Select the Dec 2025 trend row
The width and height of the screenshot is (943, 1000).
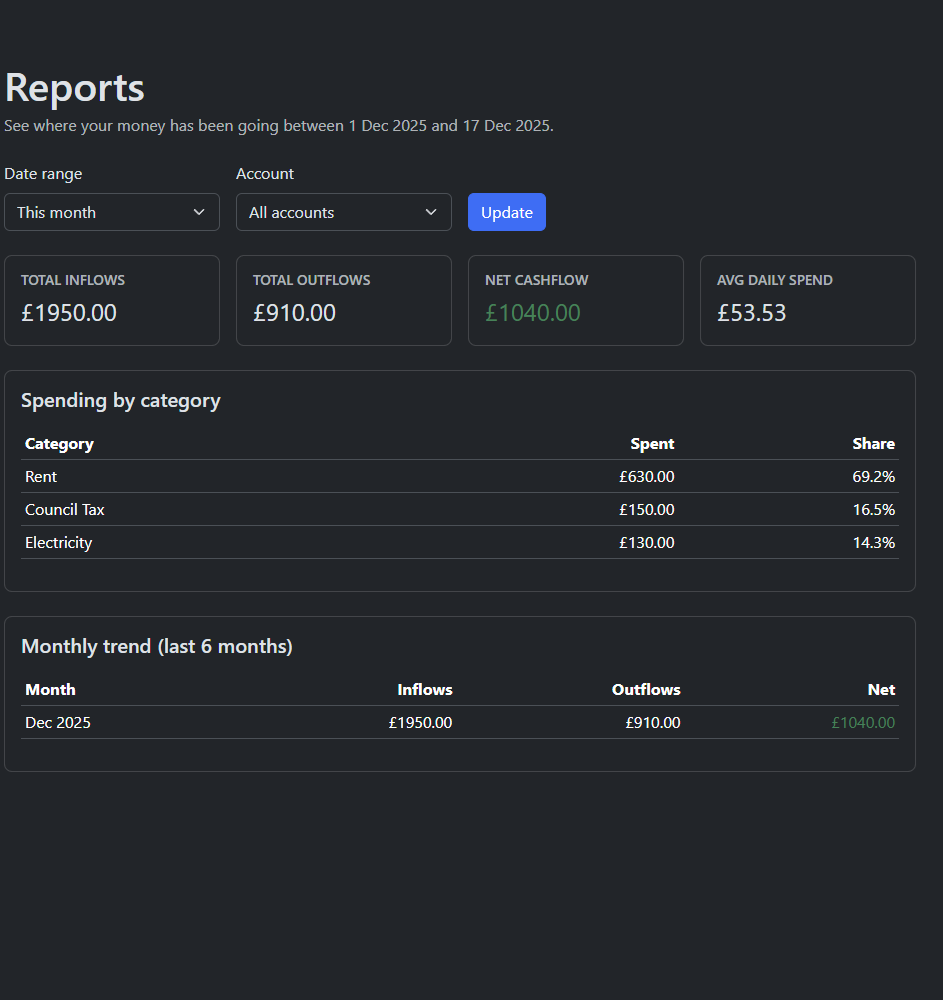pos(460,722)
